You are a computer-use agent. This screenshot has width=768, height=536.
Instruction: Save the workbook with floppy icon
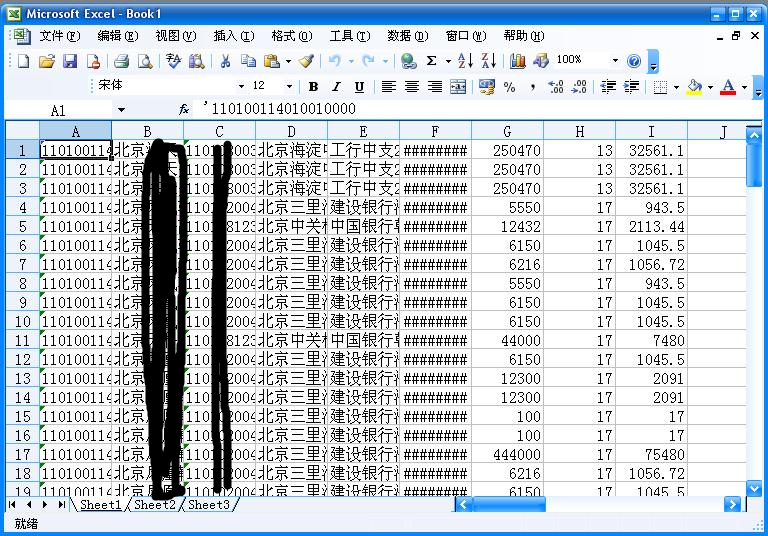click(70, 61)
